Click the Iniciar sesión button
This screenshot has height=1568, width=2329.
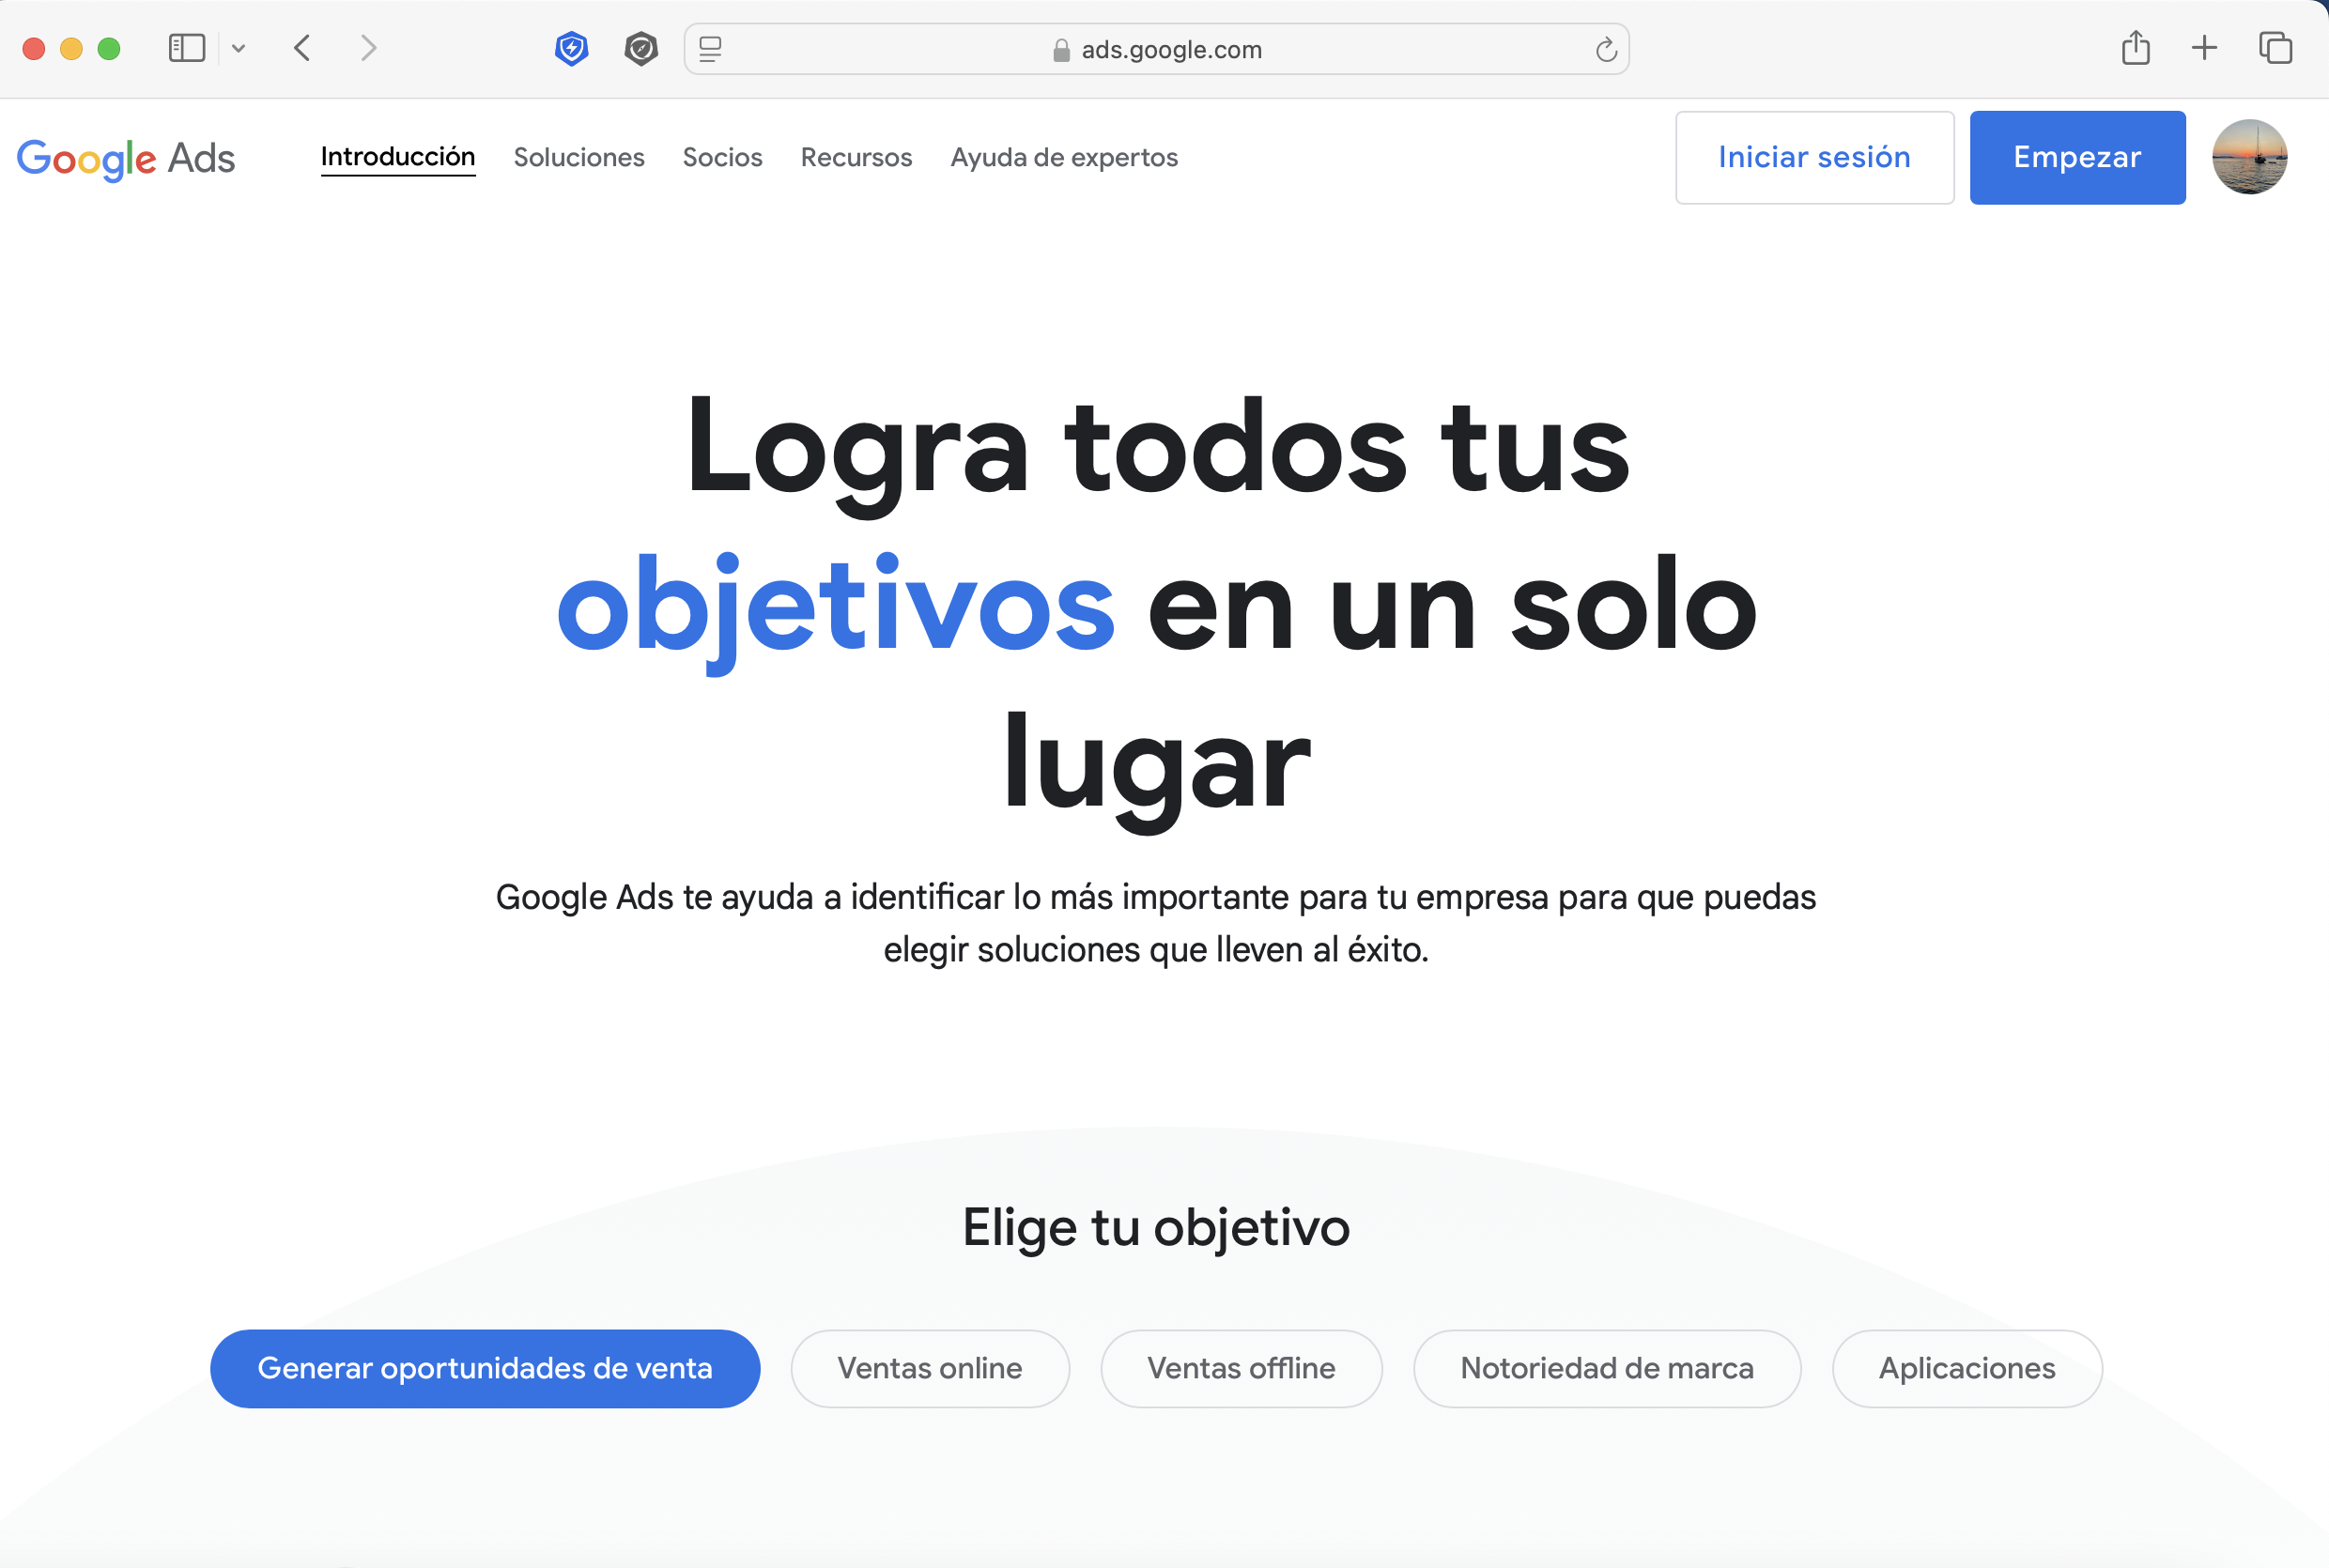1814,157
